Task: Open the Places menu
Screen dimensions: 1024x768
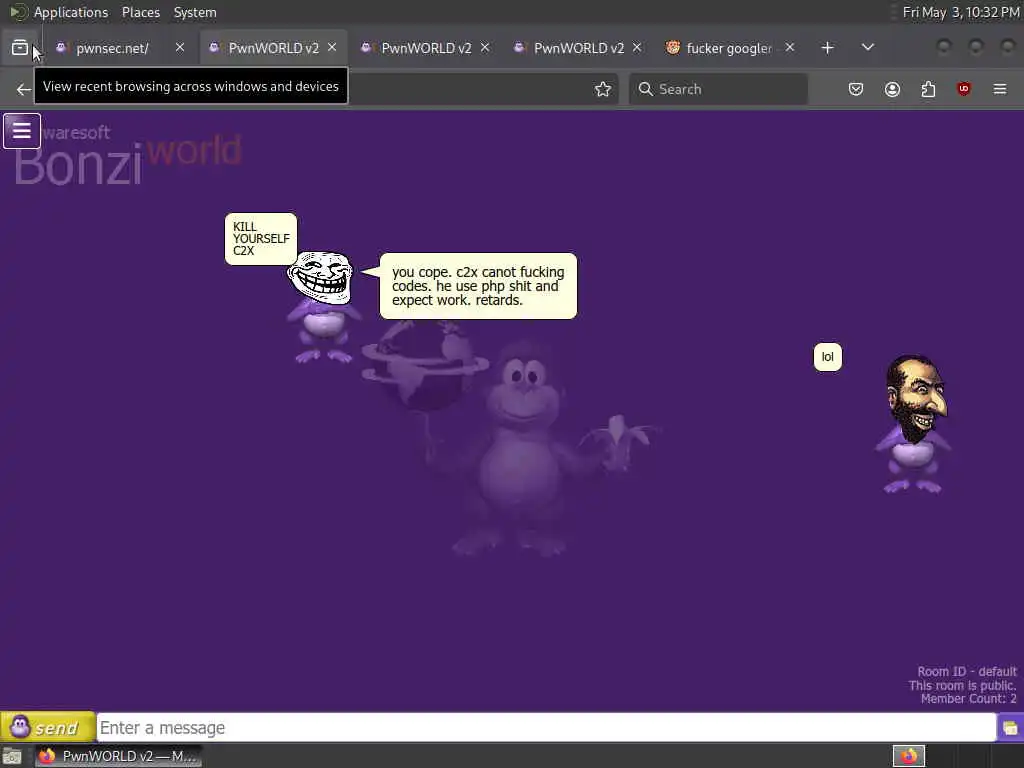Action: [141, 12]
